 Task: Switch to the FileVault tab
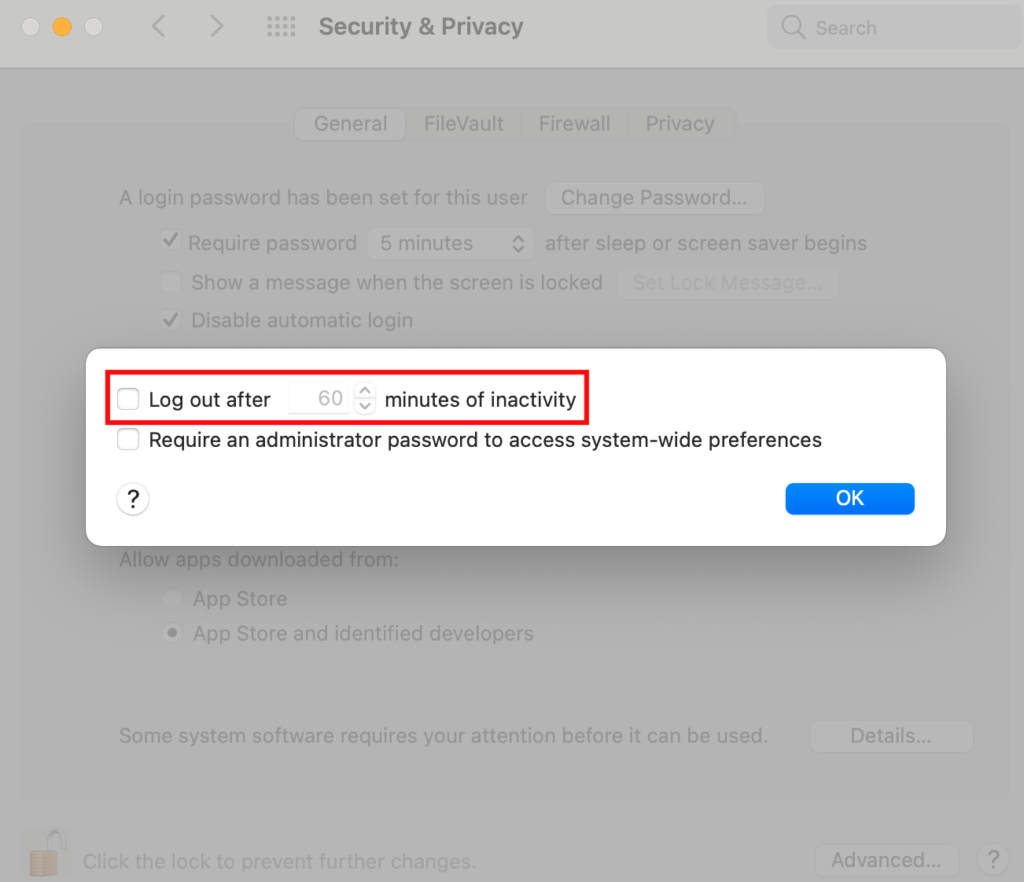pos(463,124)
